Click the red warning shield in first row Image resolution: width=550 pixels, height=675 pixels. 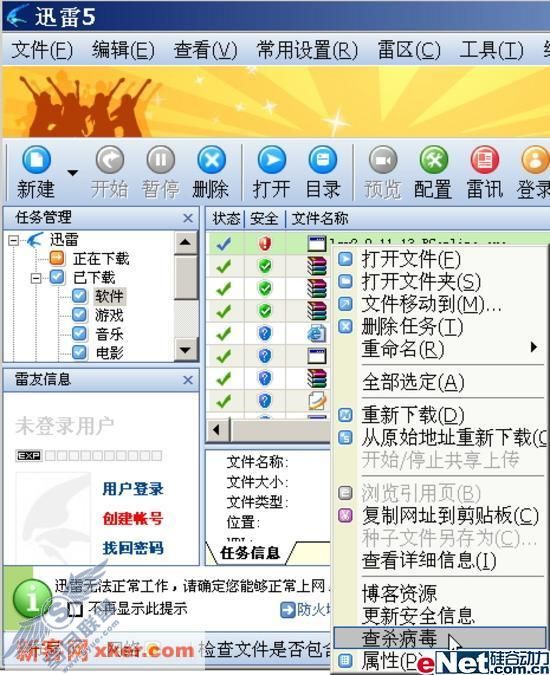point(265,244)
